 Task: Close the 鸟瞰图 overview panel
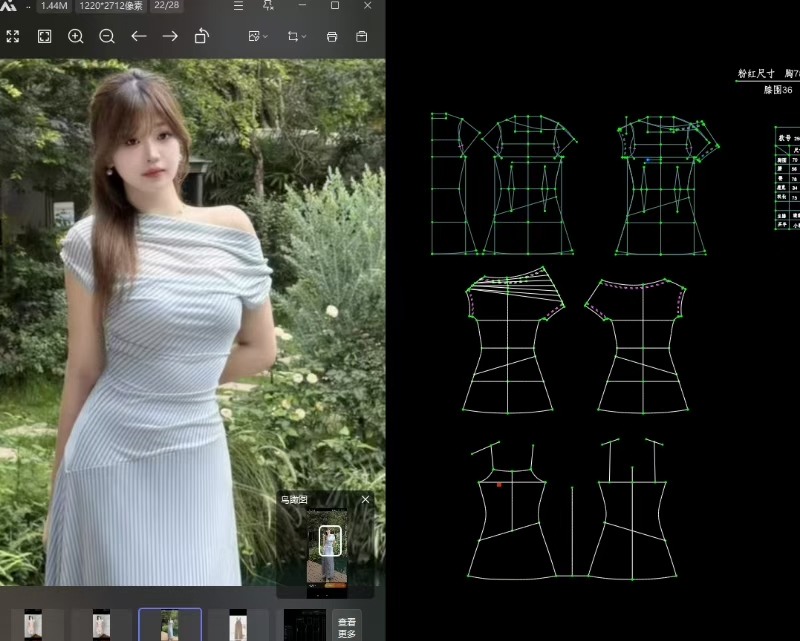[x=365, y=499]
